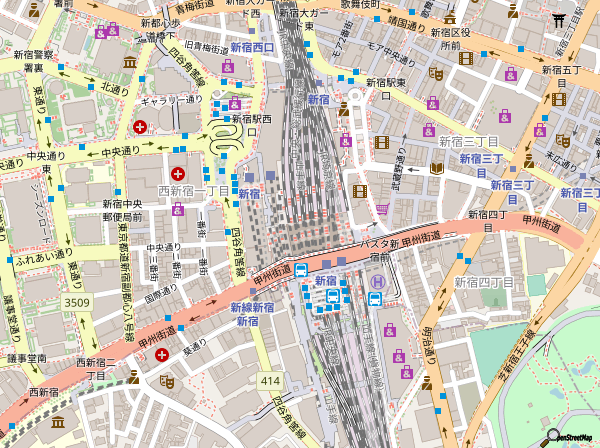
Task: Select the 新宿西口 station label
Action: point(252,47)
